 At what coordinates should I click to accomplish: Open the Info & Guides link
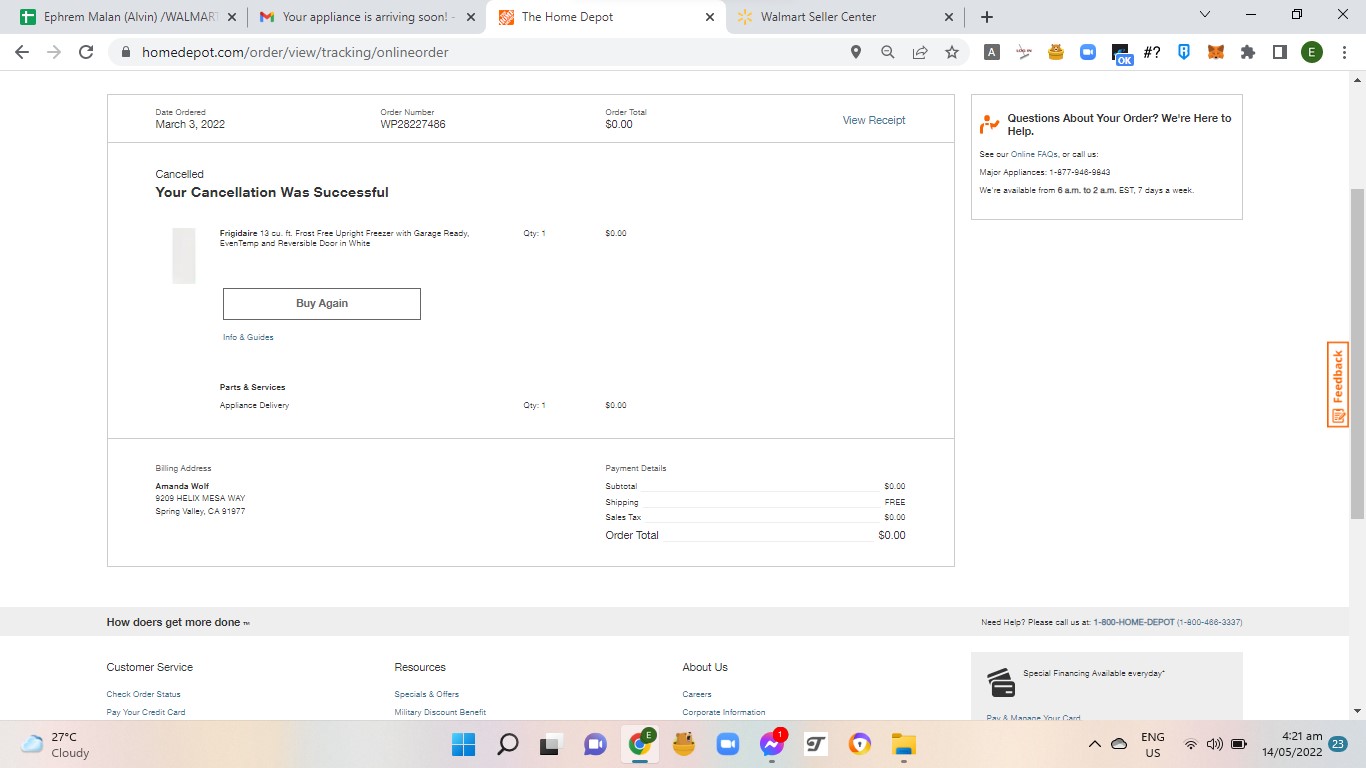pyautogui.click(x=248, y=337)
